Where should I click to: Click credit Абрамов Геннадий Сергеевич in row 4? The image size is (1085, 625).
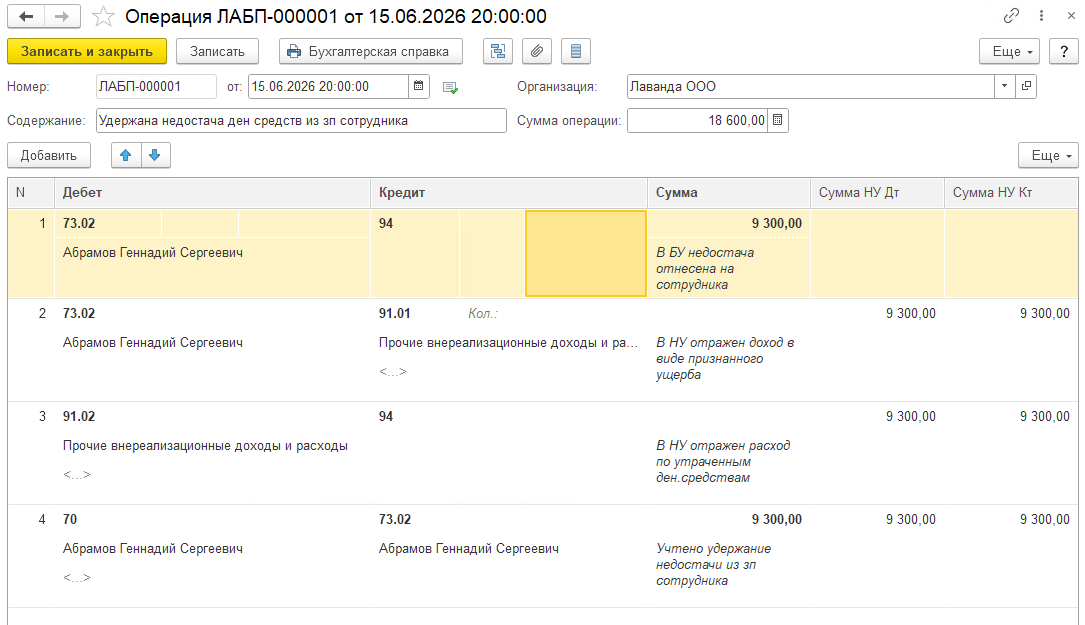click(468, 549)
